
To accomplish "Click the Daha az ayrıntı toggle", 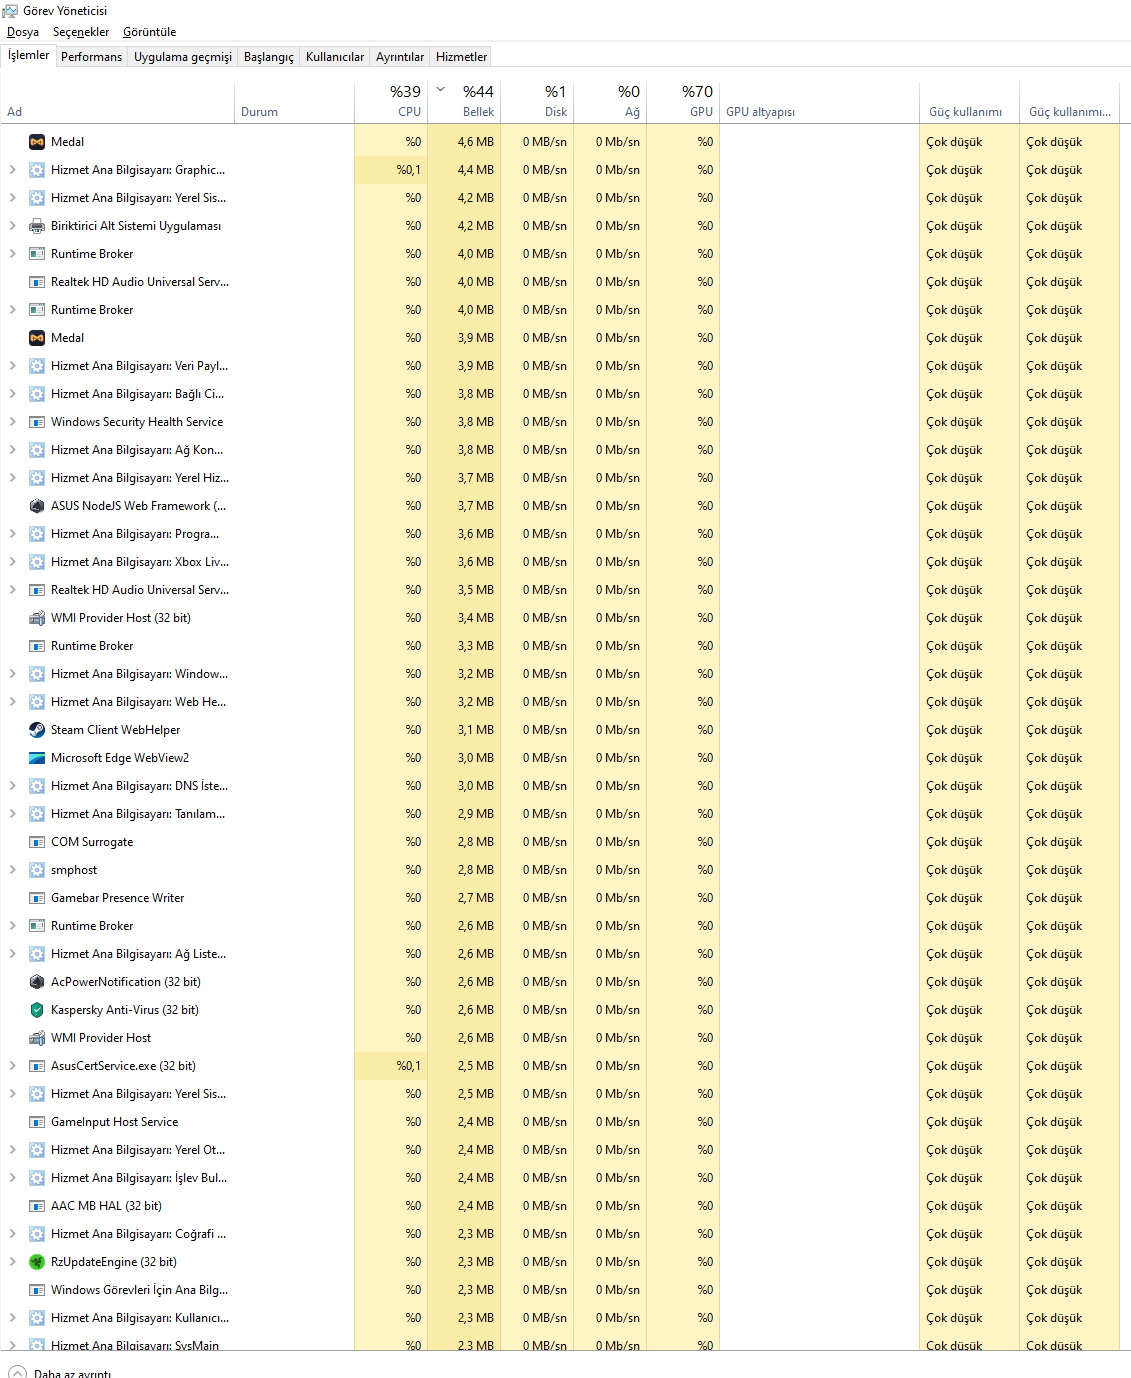I will (60, 1373).
